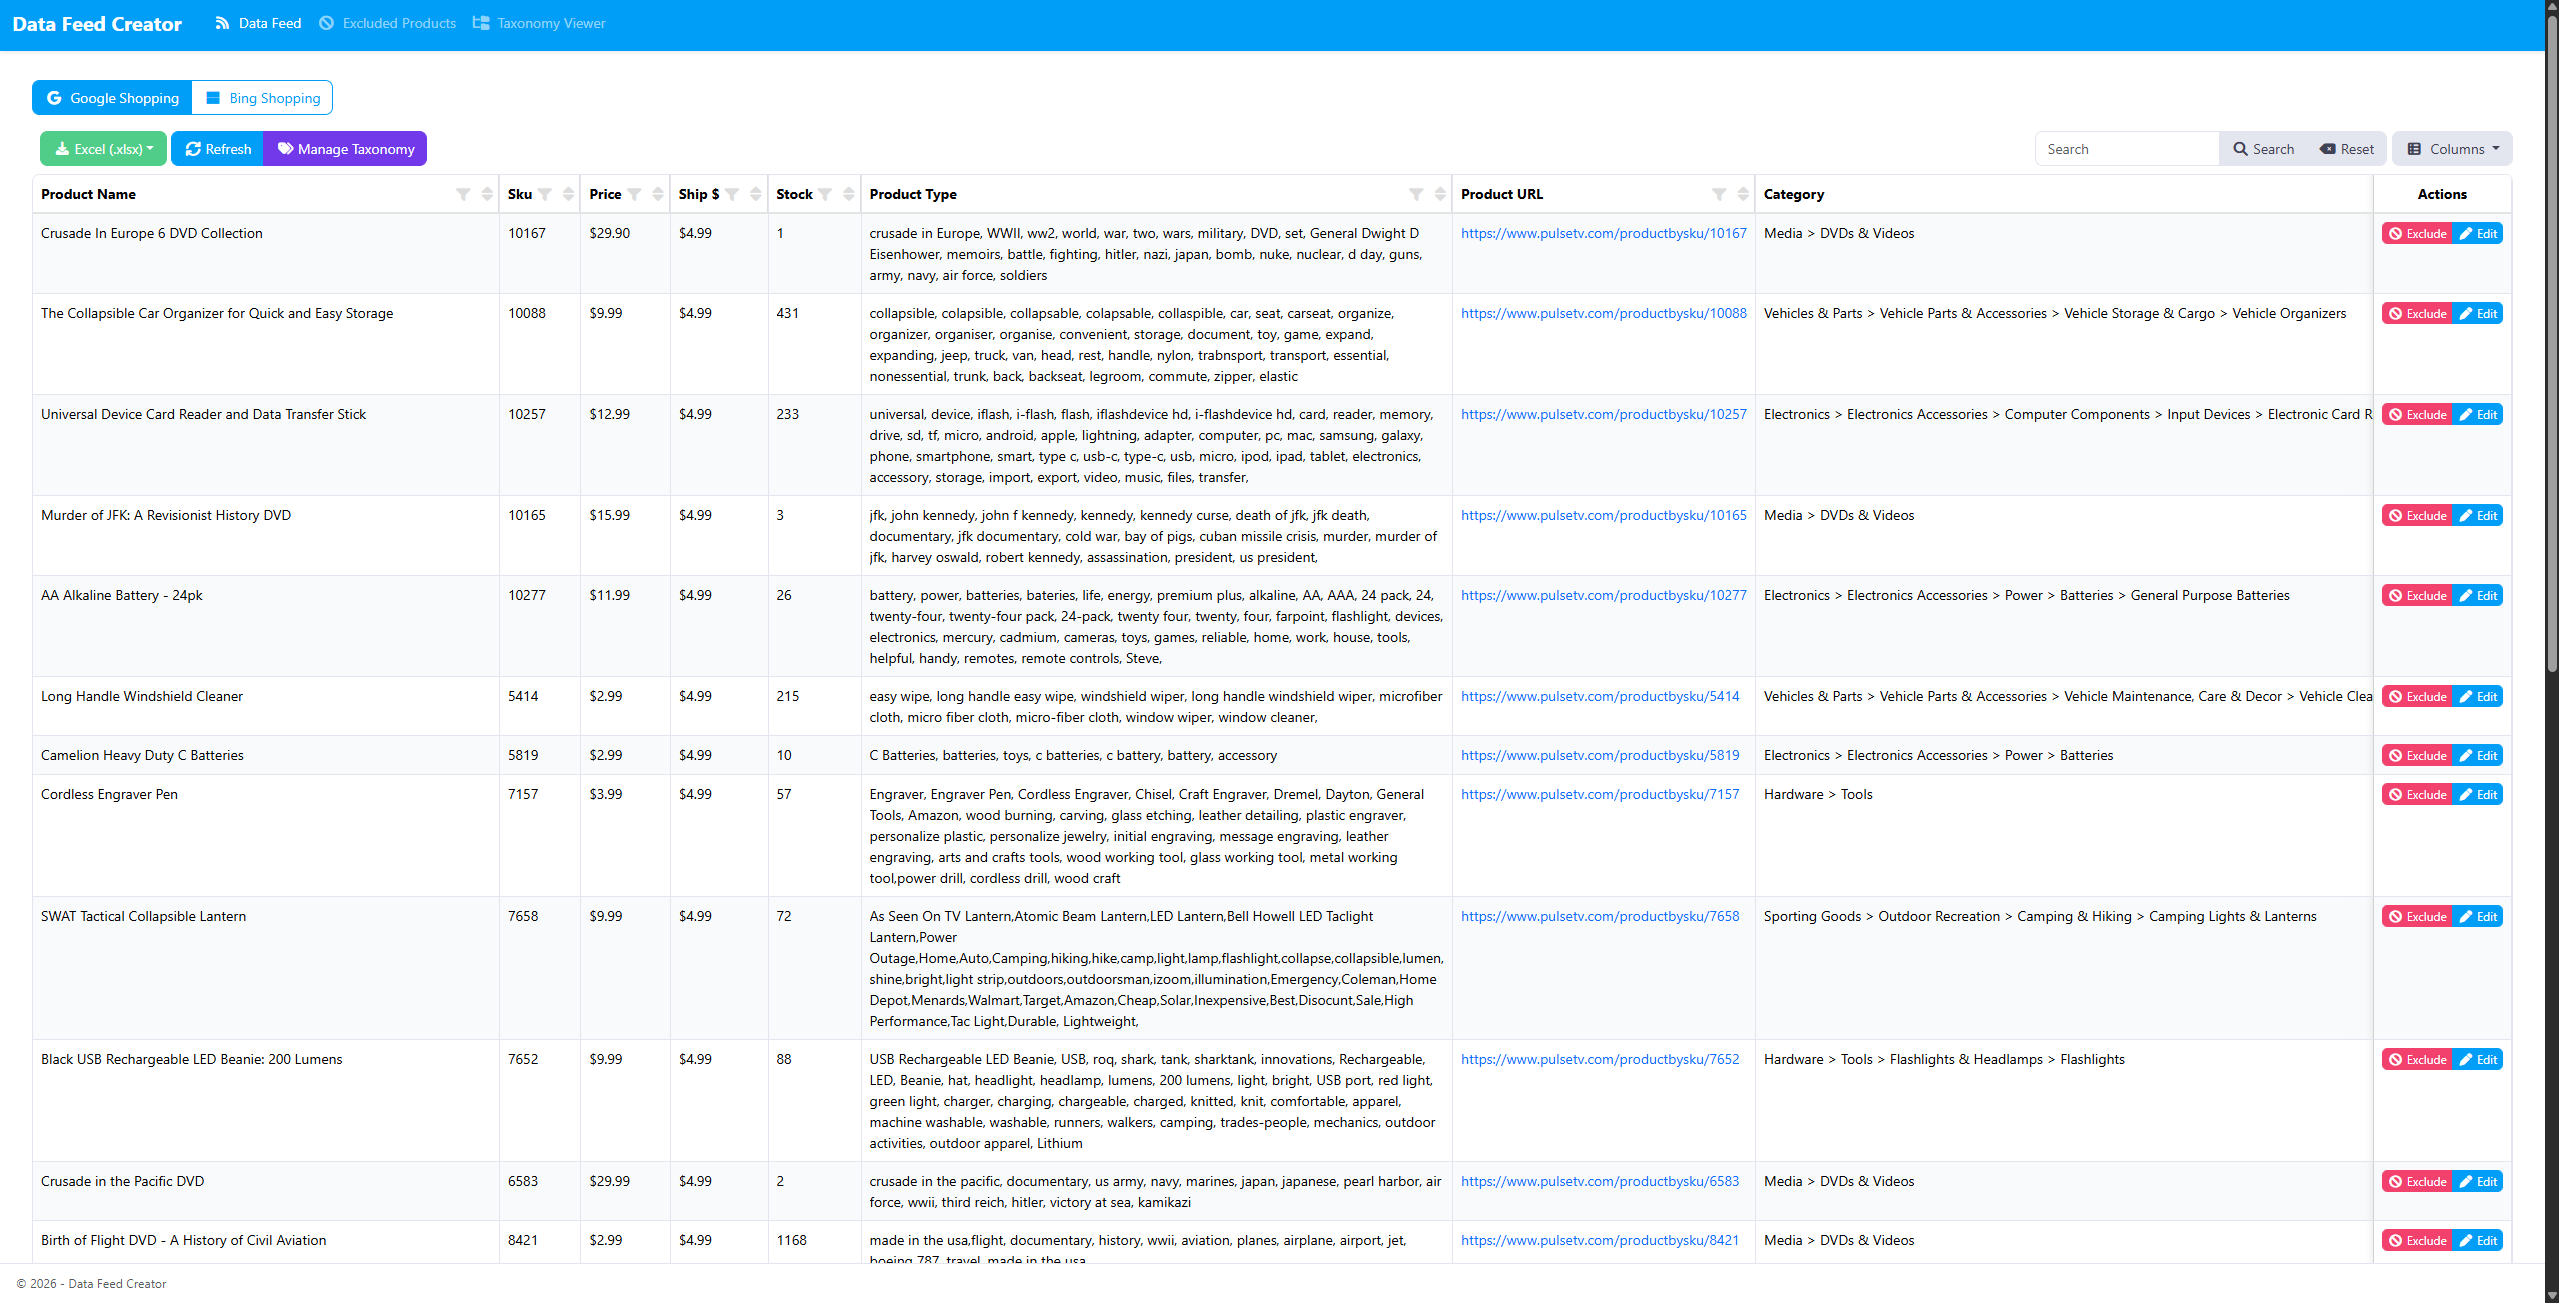
Task: Open product URL for sku 7658
Action: pos(1600,916)
